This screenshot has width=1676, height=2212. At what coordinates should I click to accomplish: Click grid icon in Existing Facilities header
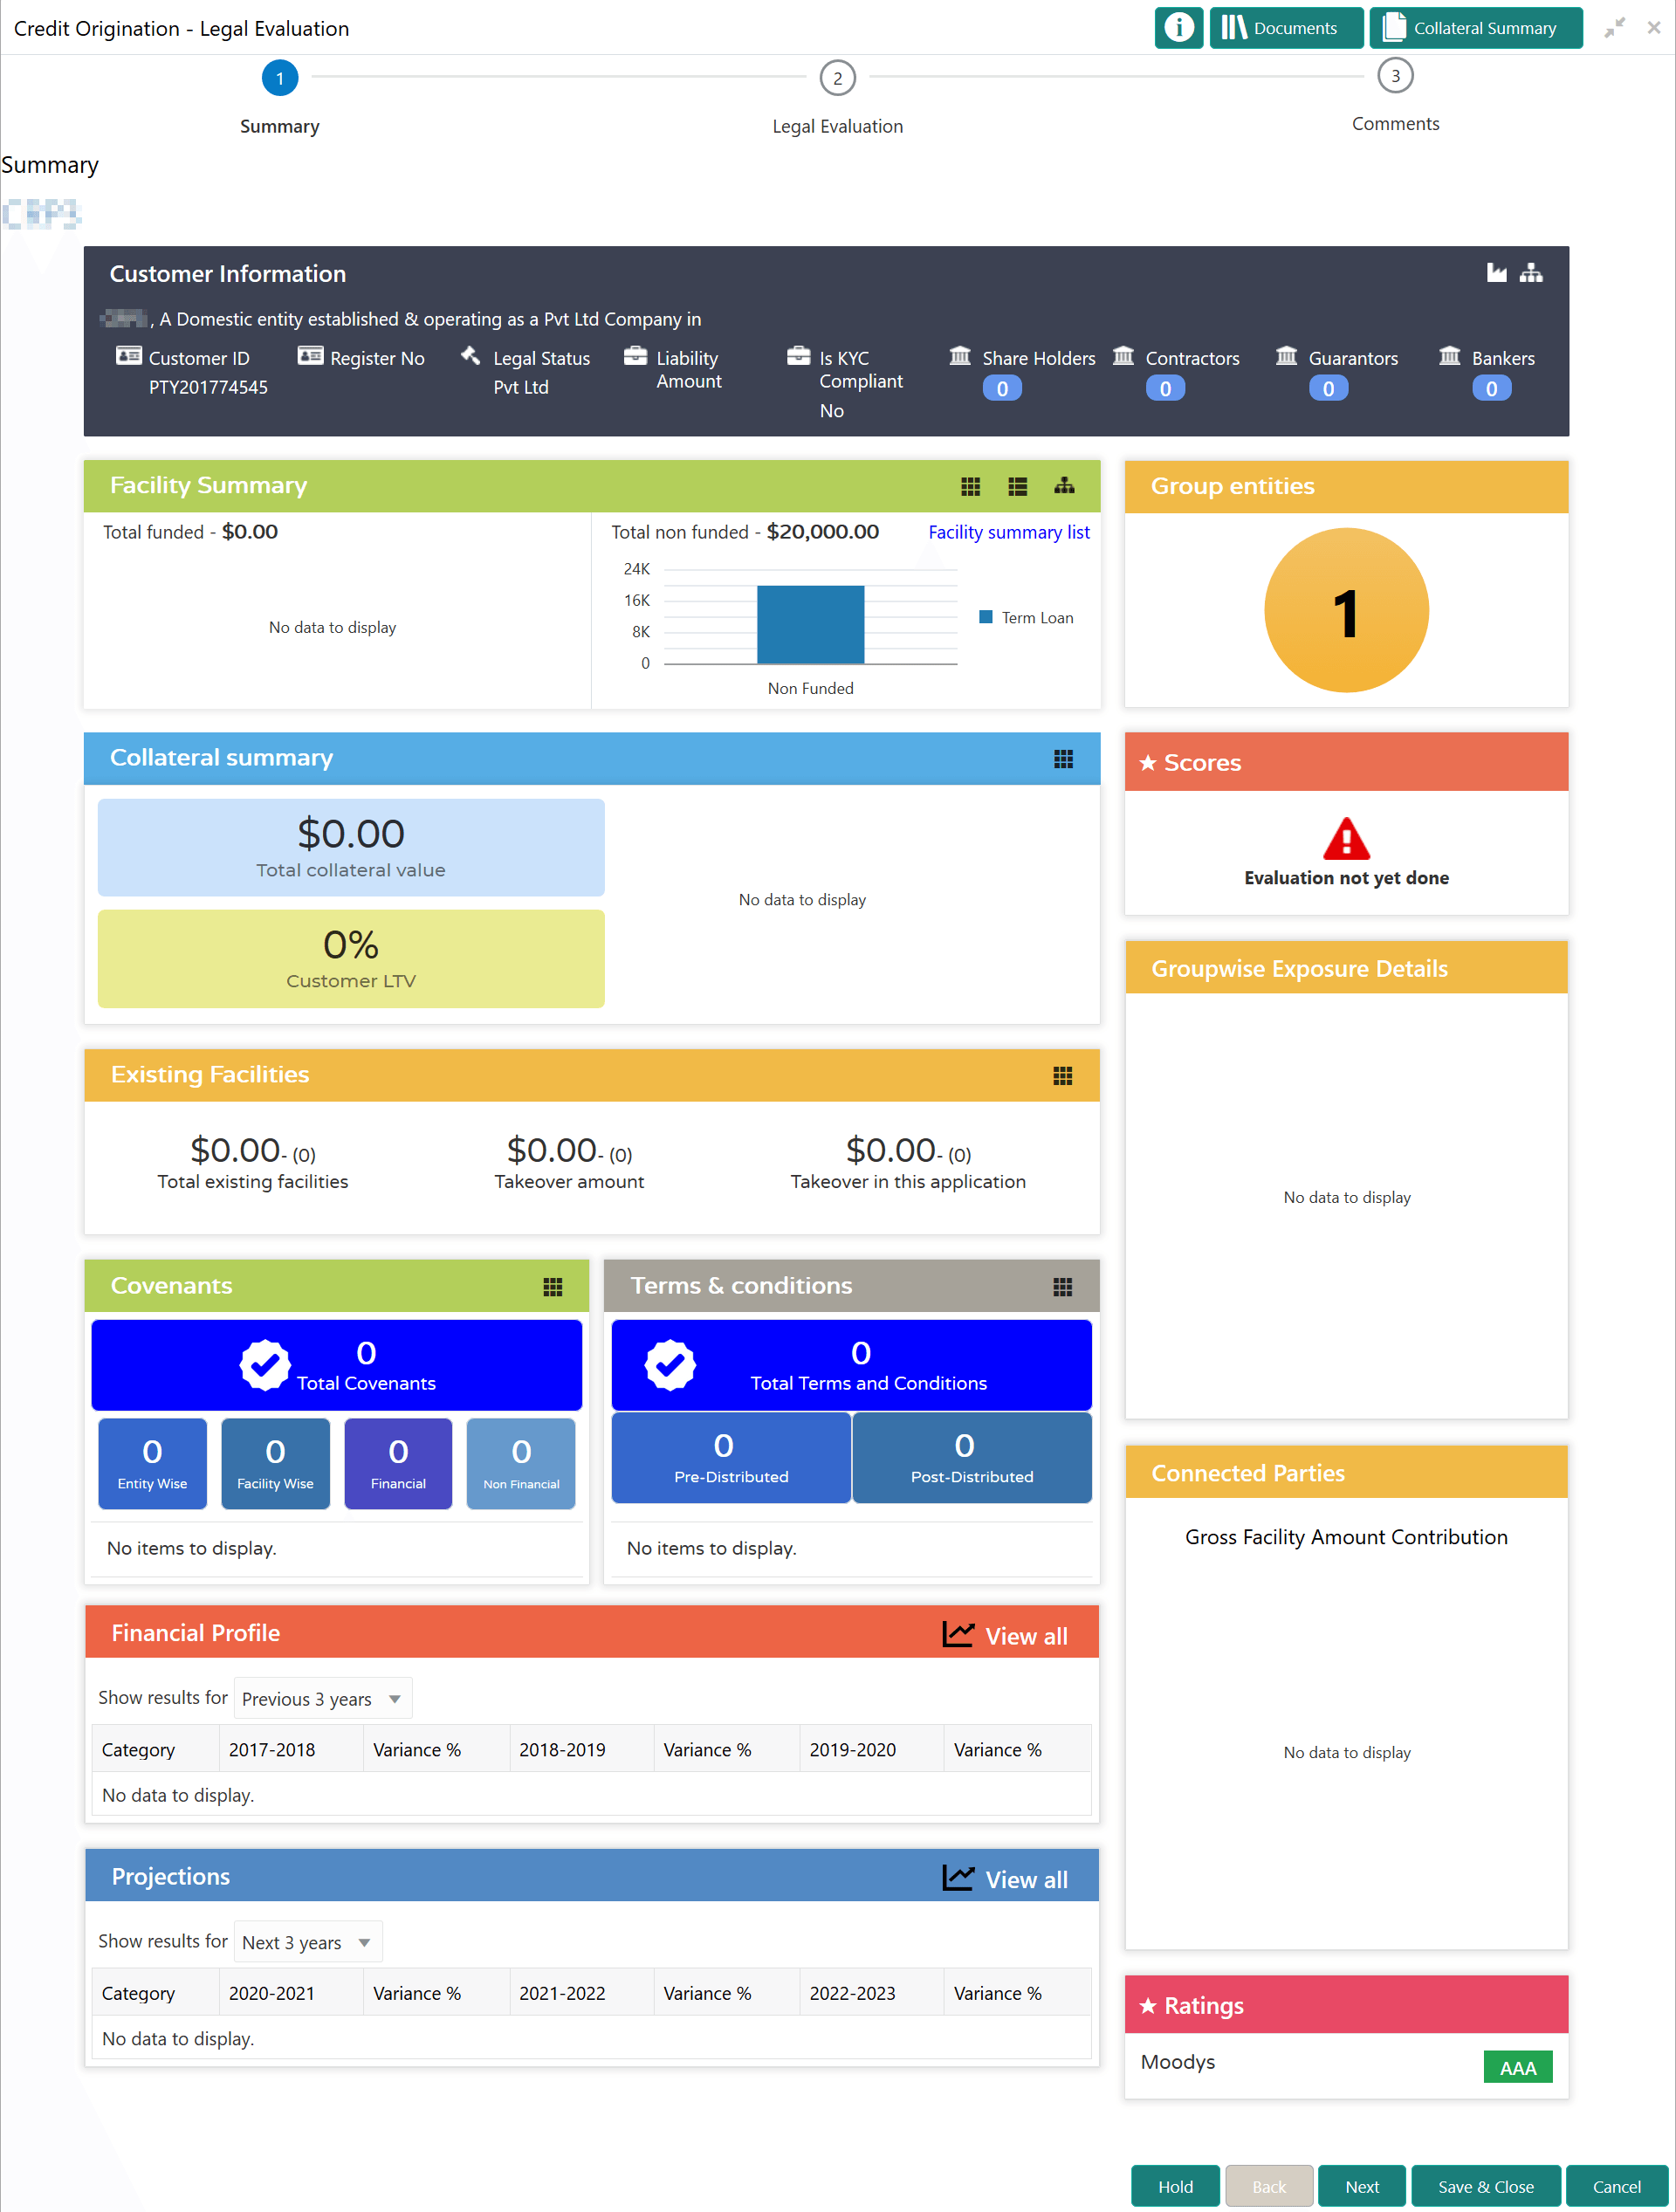tap(1062, 1076)
